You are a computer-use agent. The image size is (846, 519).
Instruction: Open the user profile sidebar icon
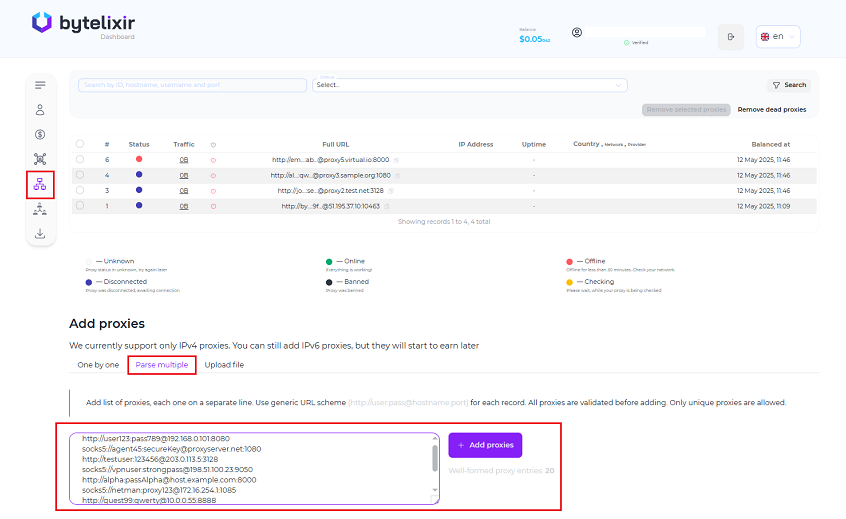[x=40, y=110]
